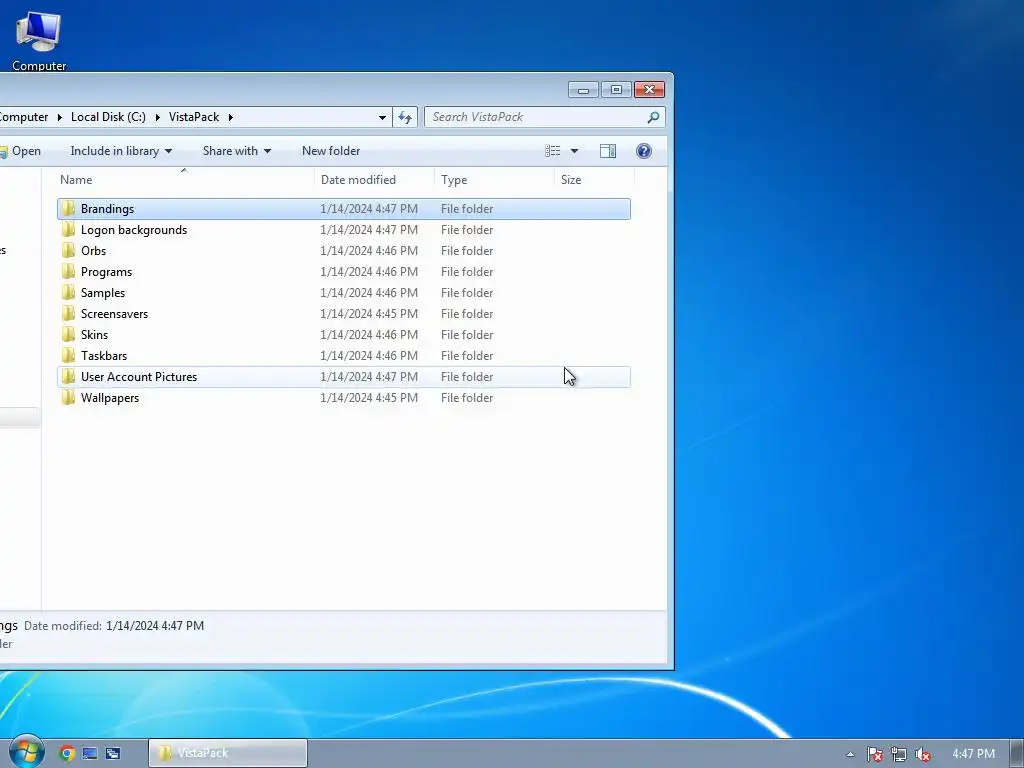Viewport: 1024px width, 768px height.
Task: Switch to the VistaPack taskbar button
Action: pyautogui.click(x=228, y=753)
